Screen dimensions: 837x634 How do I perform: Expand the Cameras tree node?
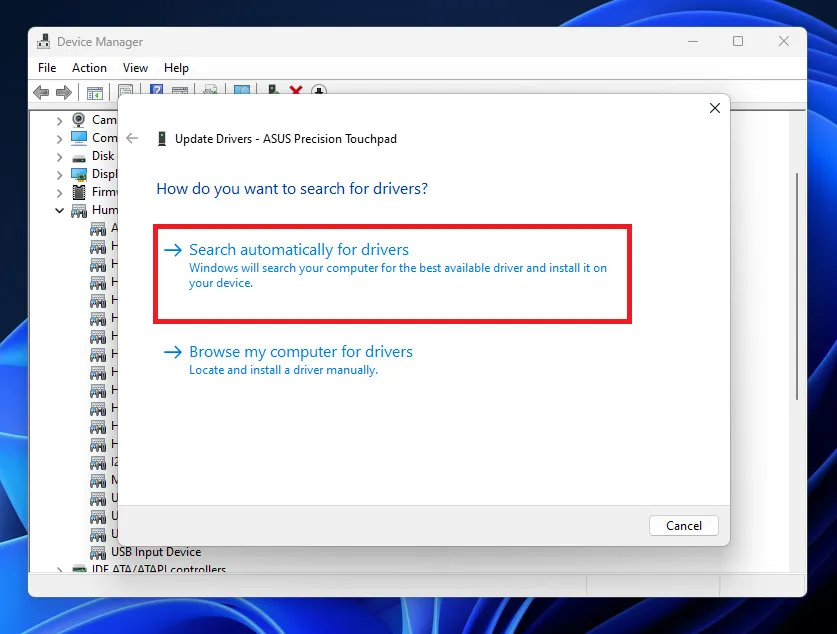59,121
